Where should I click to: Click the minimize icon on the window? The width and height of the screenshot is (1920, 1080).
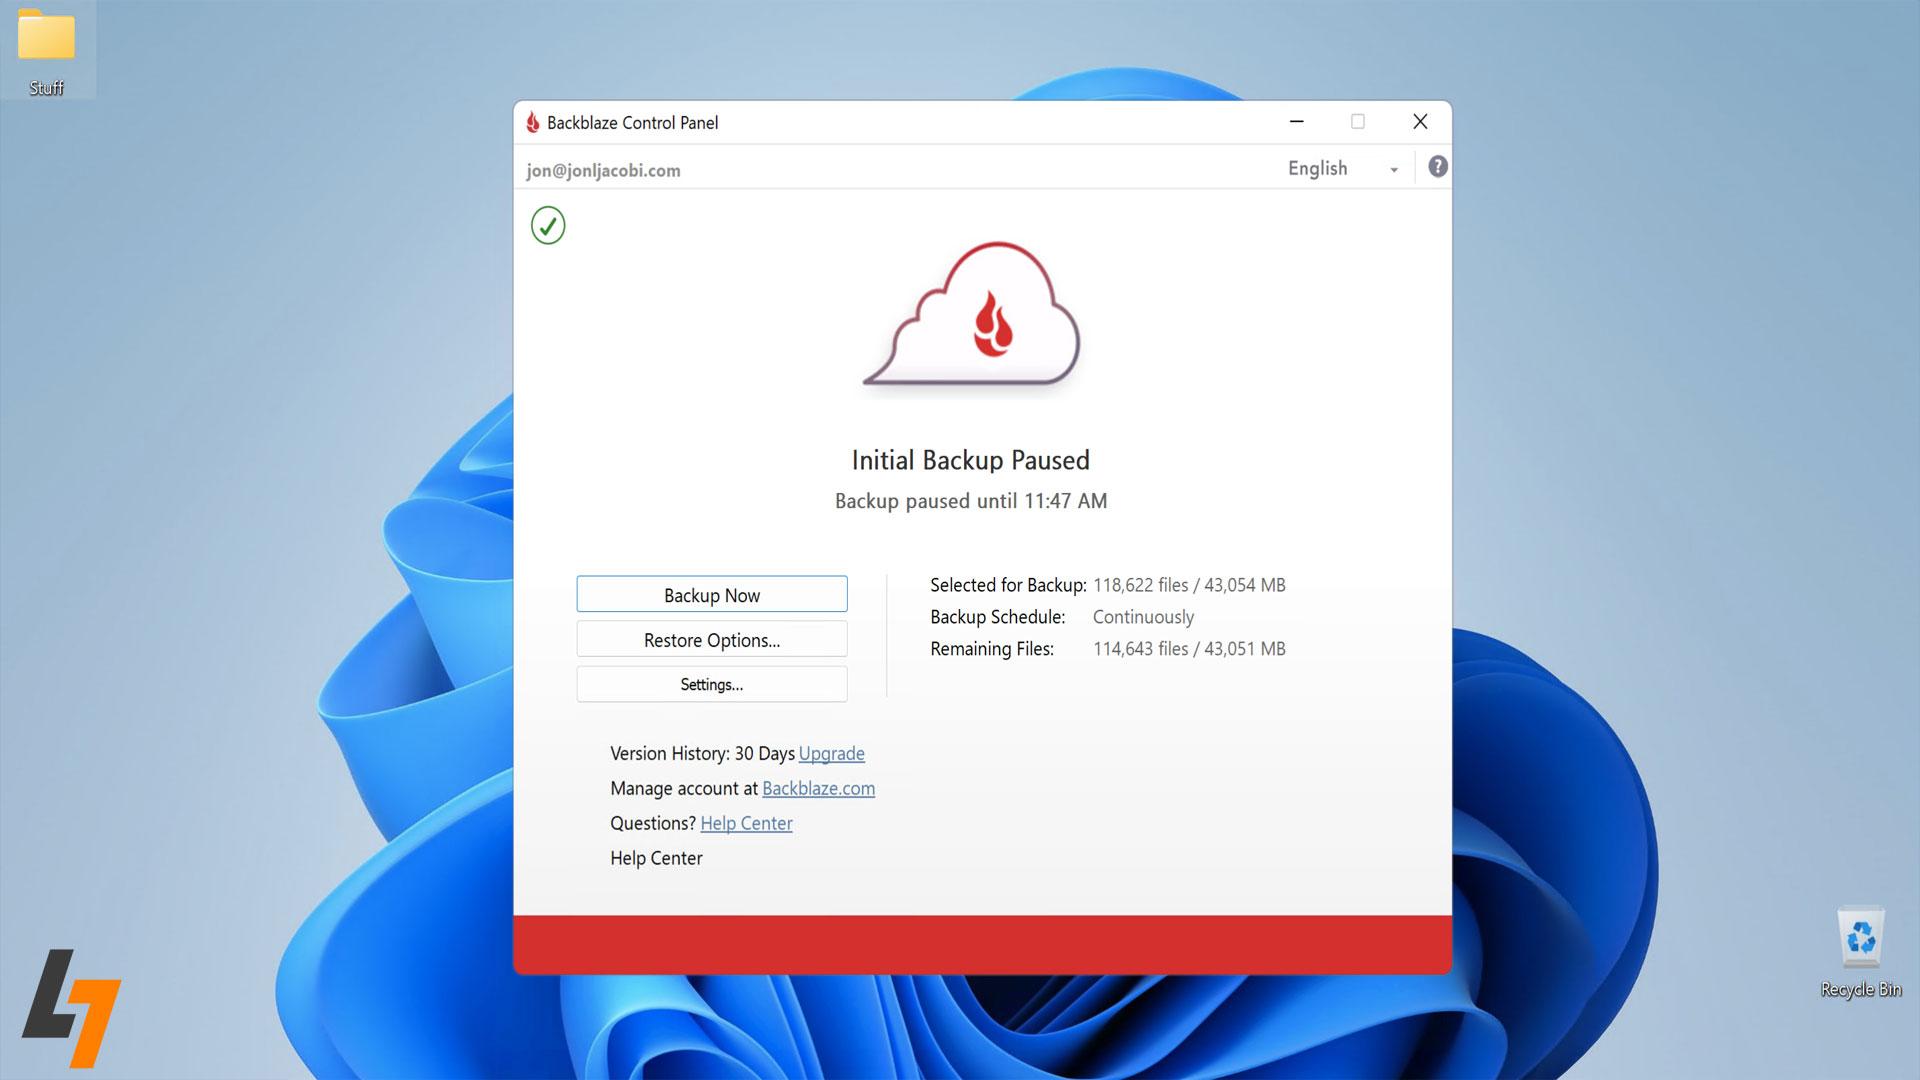click(1297, 121)
